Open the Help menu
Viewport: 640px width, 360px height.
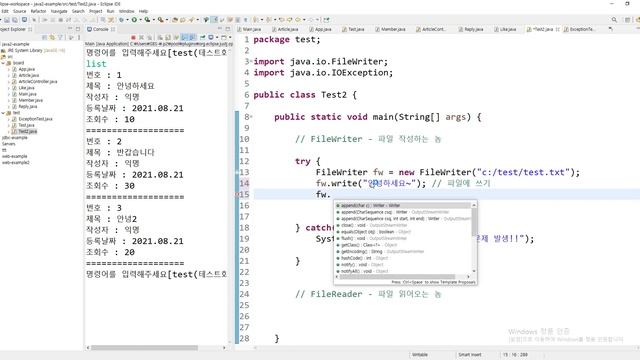tap(143, 11)
